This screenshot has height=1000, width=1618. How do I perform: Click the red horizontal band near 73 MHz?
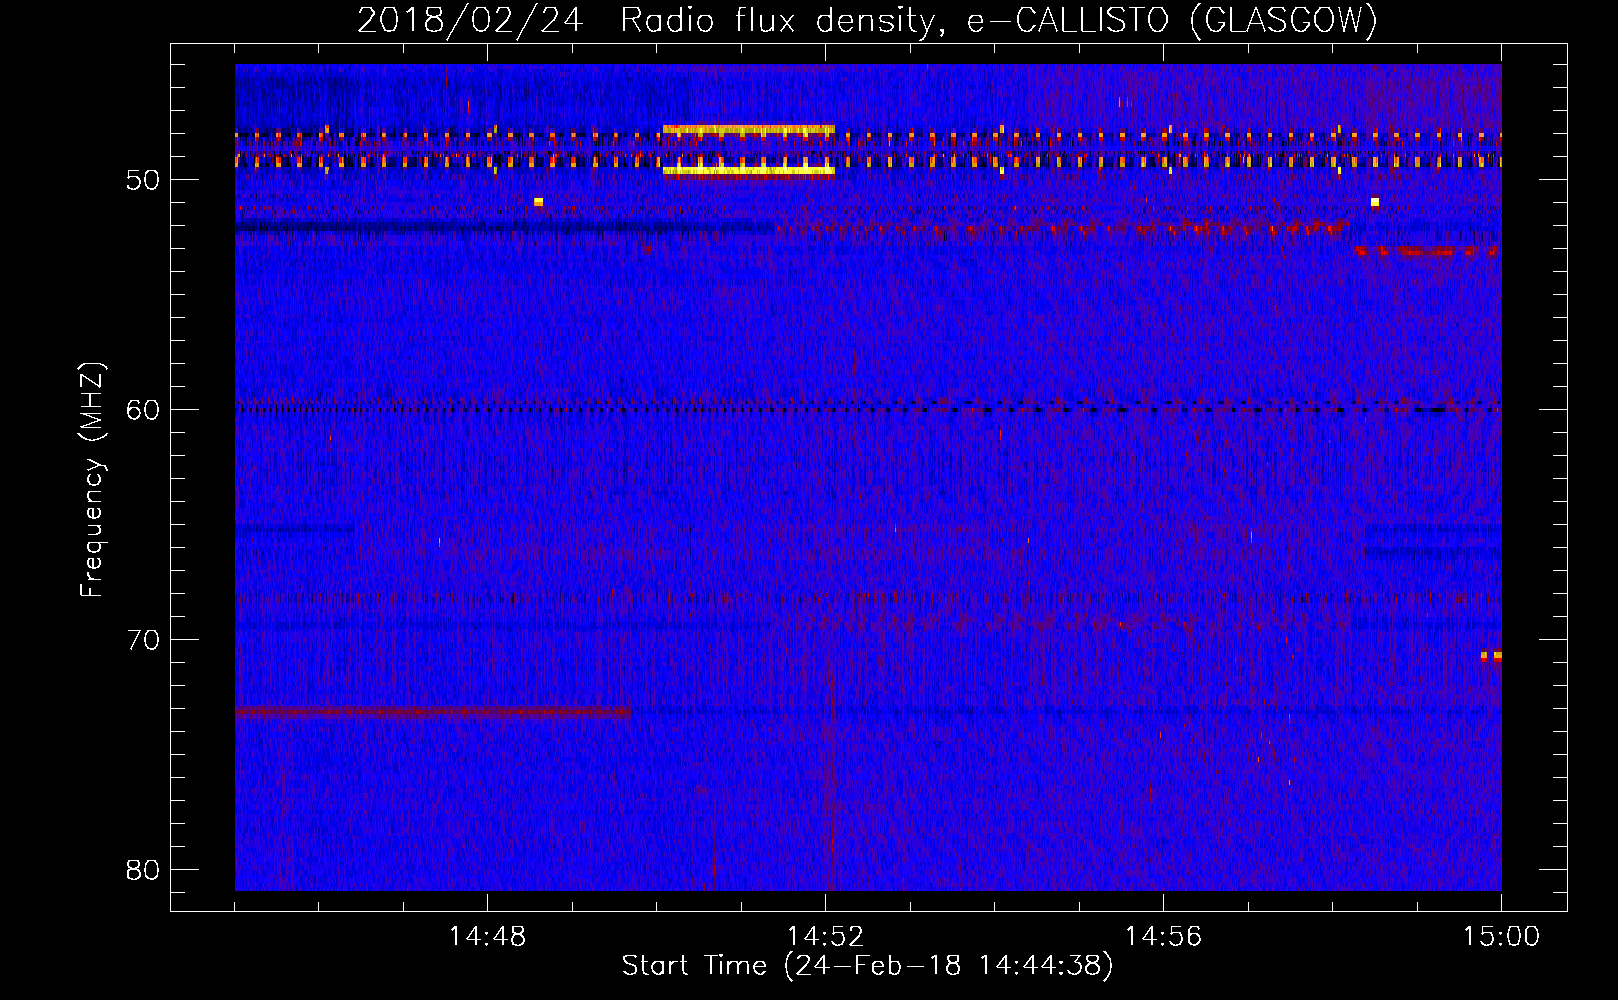click(x=433, y=712)
